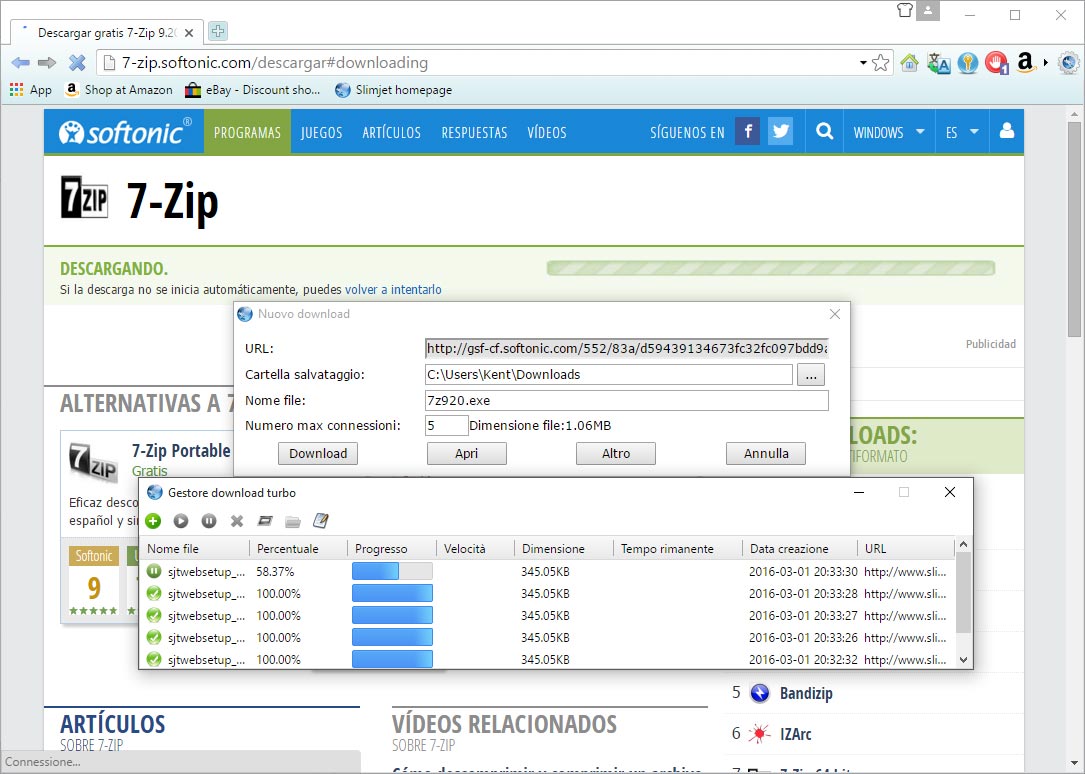Viewport: 1085px width, 774px height.
Task: Open the VÍDEOS menu item
Action: pos(547,132)
